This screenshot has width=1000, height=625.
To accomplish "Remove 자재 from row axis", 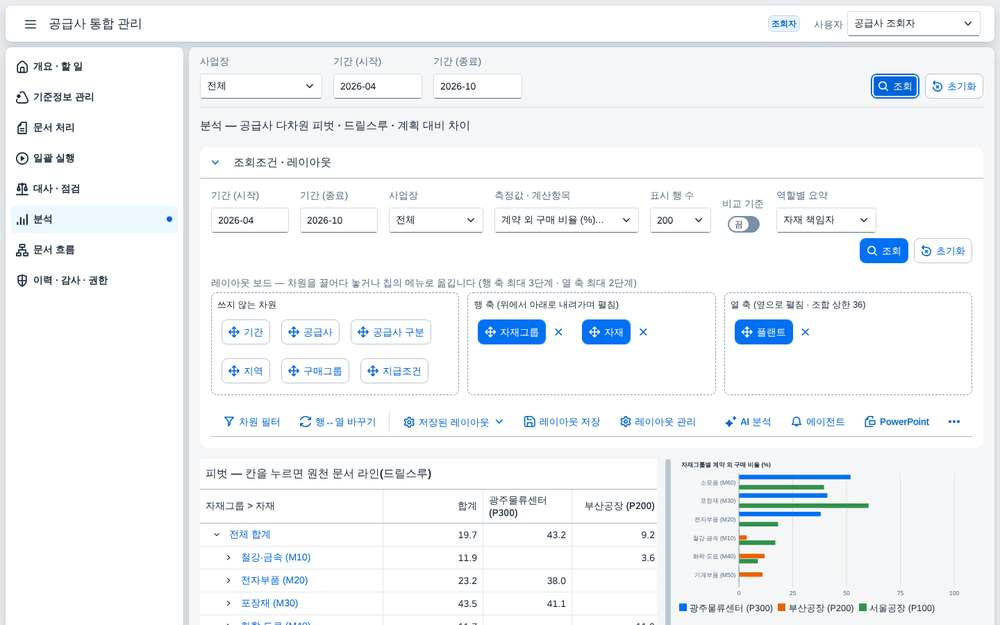I will point(643,332).
